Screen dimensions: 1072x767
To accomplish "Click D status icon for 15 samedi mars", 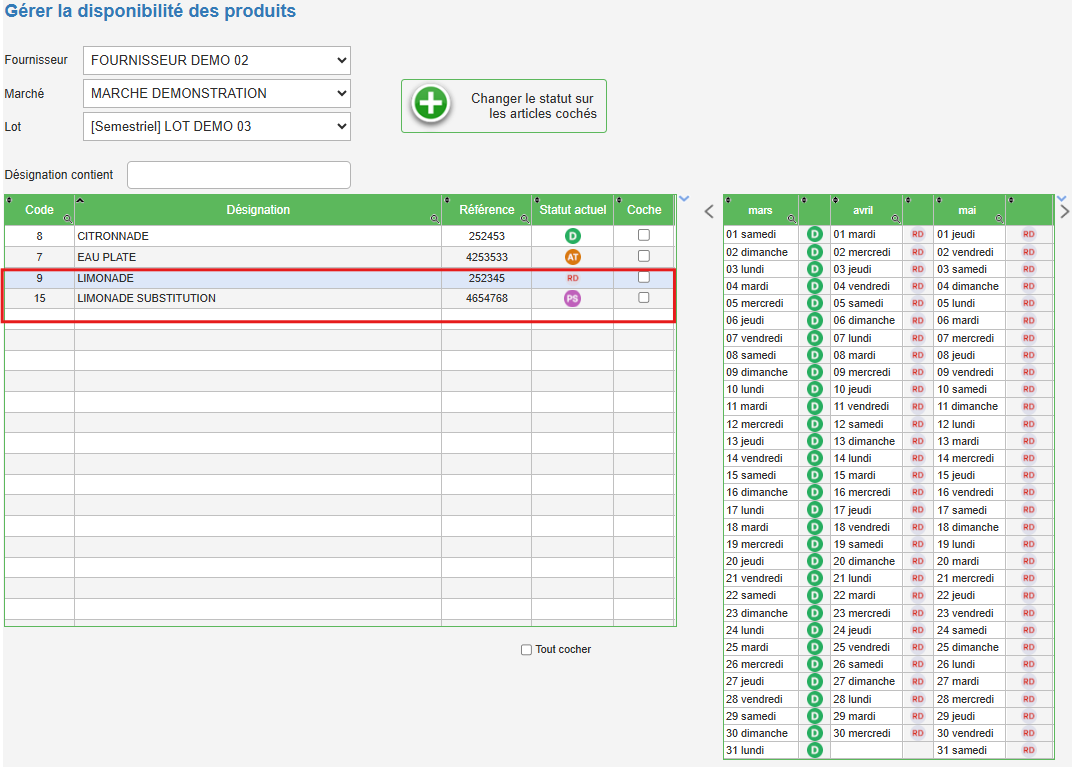I will (x=814, y=475).
